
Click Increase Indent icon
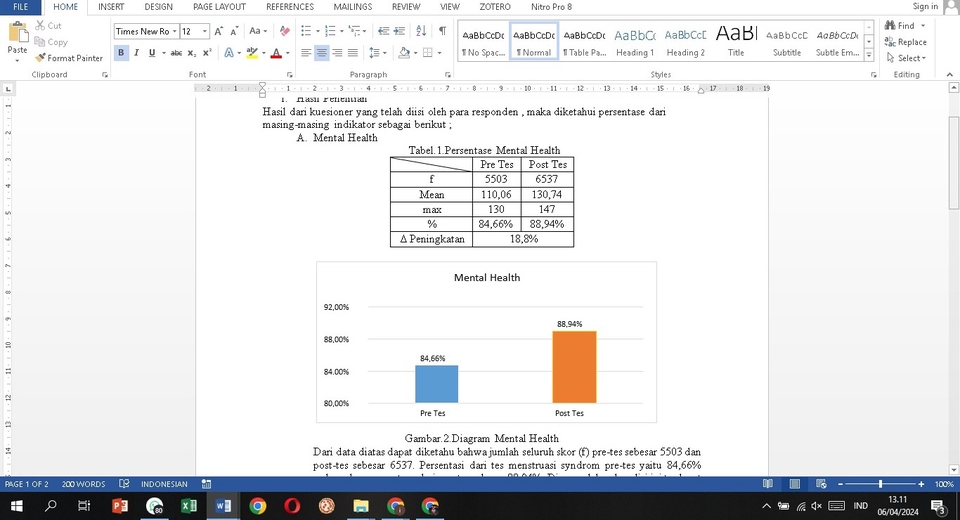(x=399, y=31)
